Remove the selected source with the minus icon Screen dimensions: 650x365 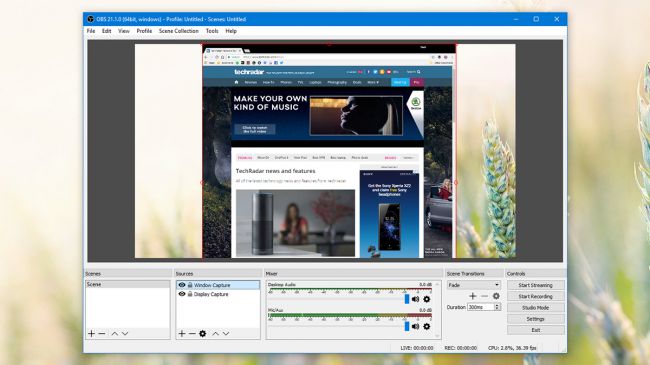(x=192, y=333)
